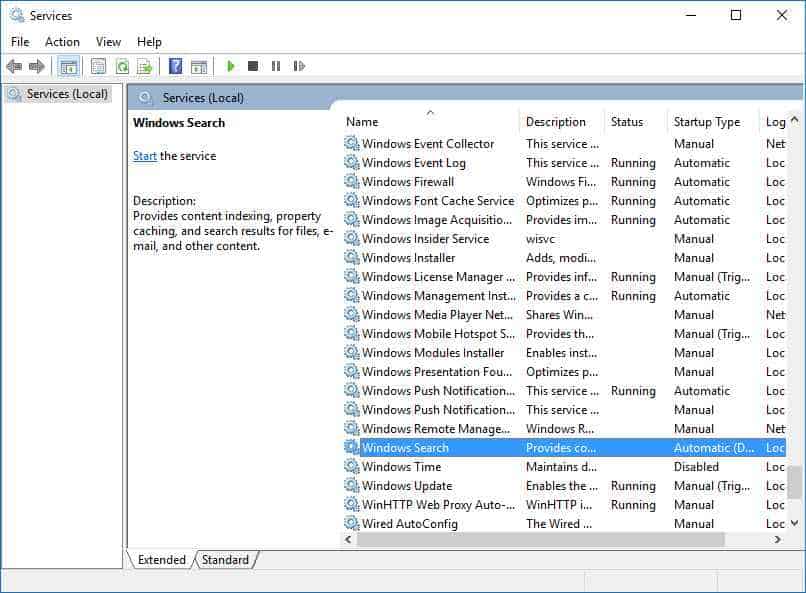Open the Action menu
Image resolution: width=806 pixels, height=593 pixels.
(x=62, y=42)
